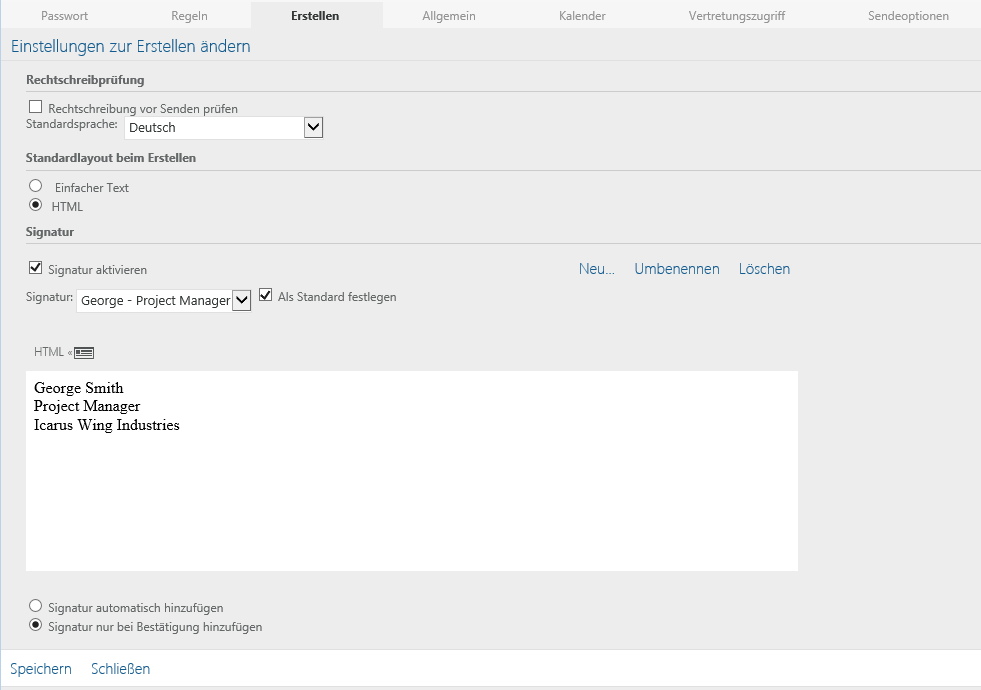Screen dimensions: 981x690
Task: Click the Umbenennen link
Action: (x=676, y=269)
